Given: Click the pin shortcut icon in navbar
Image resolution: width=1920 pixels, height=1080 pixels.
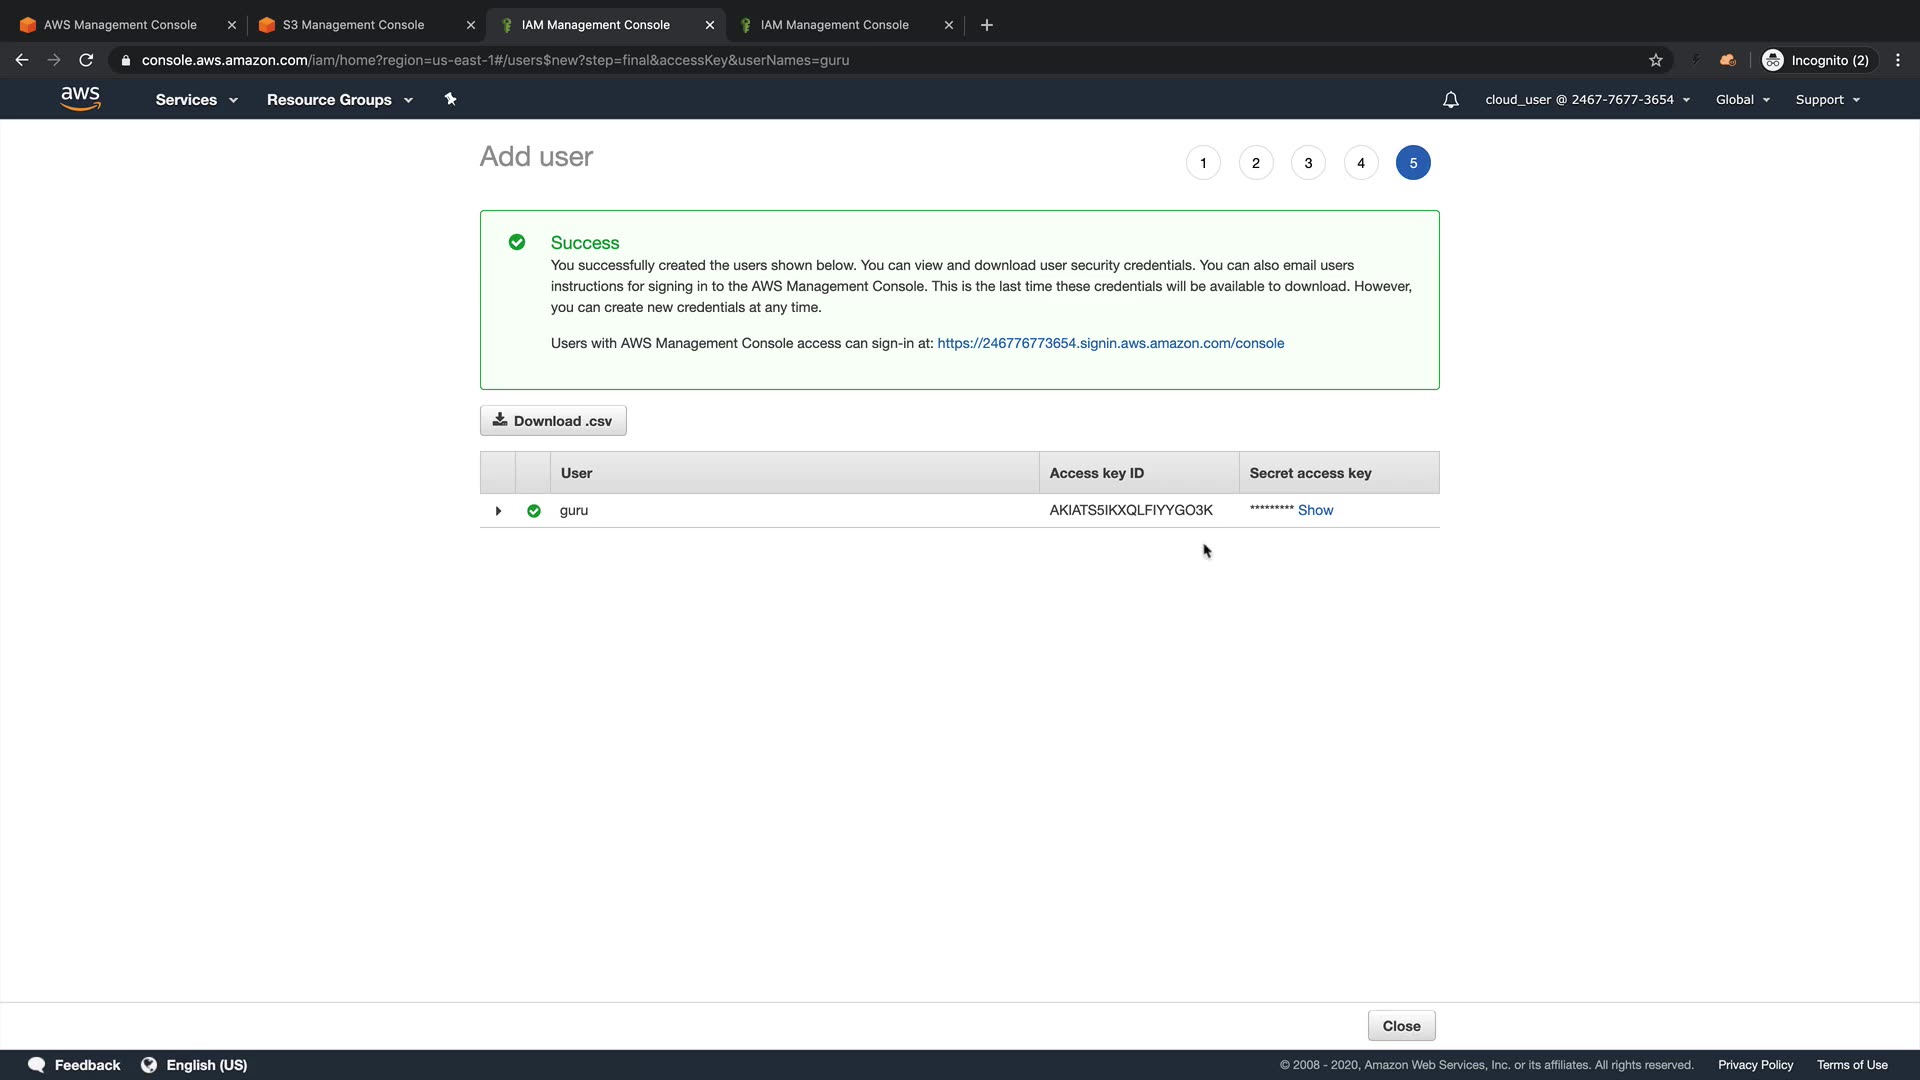Looking at the screenshot, I should (450, 99).
